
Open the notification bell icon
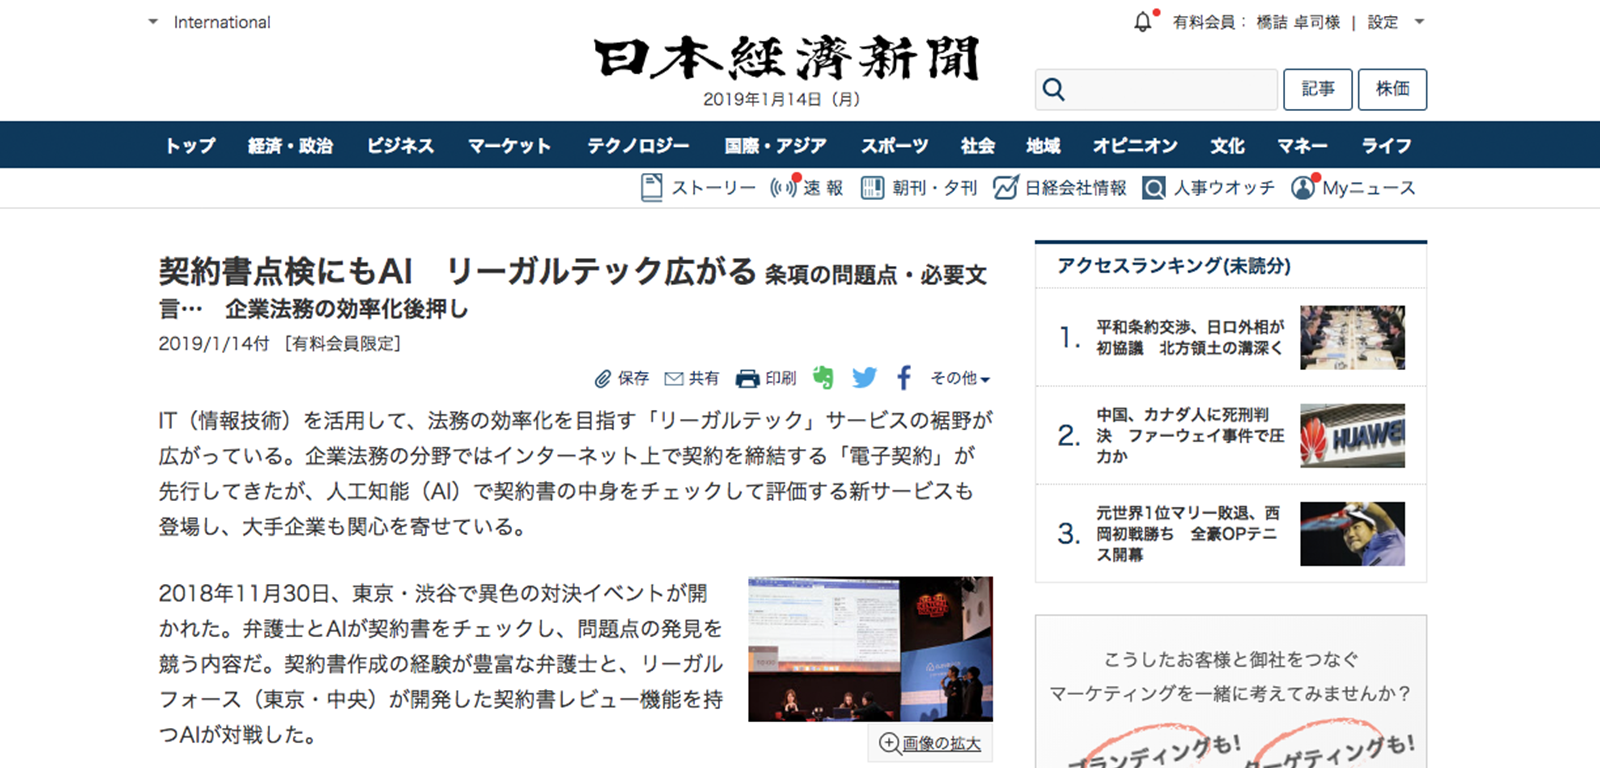click(1143, 21)
